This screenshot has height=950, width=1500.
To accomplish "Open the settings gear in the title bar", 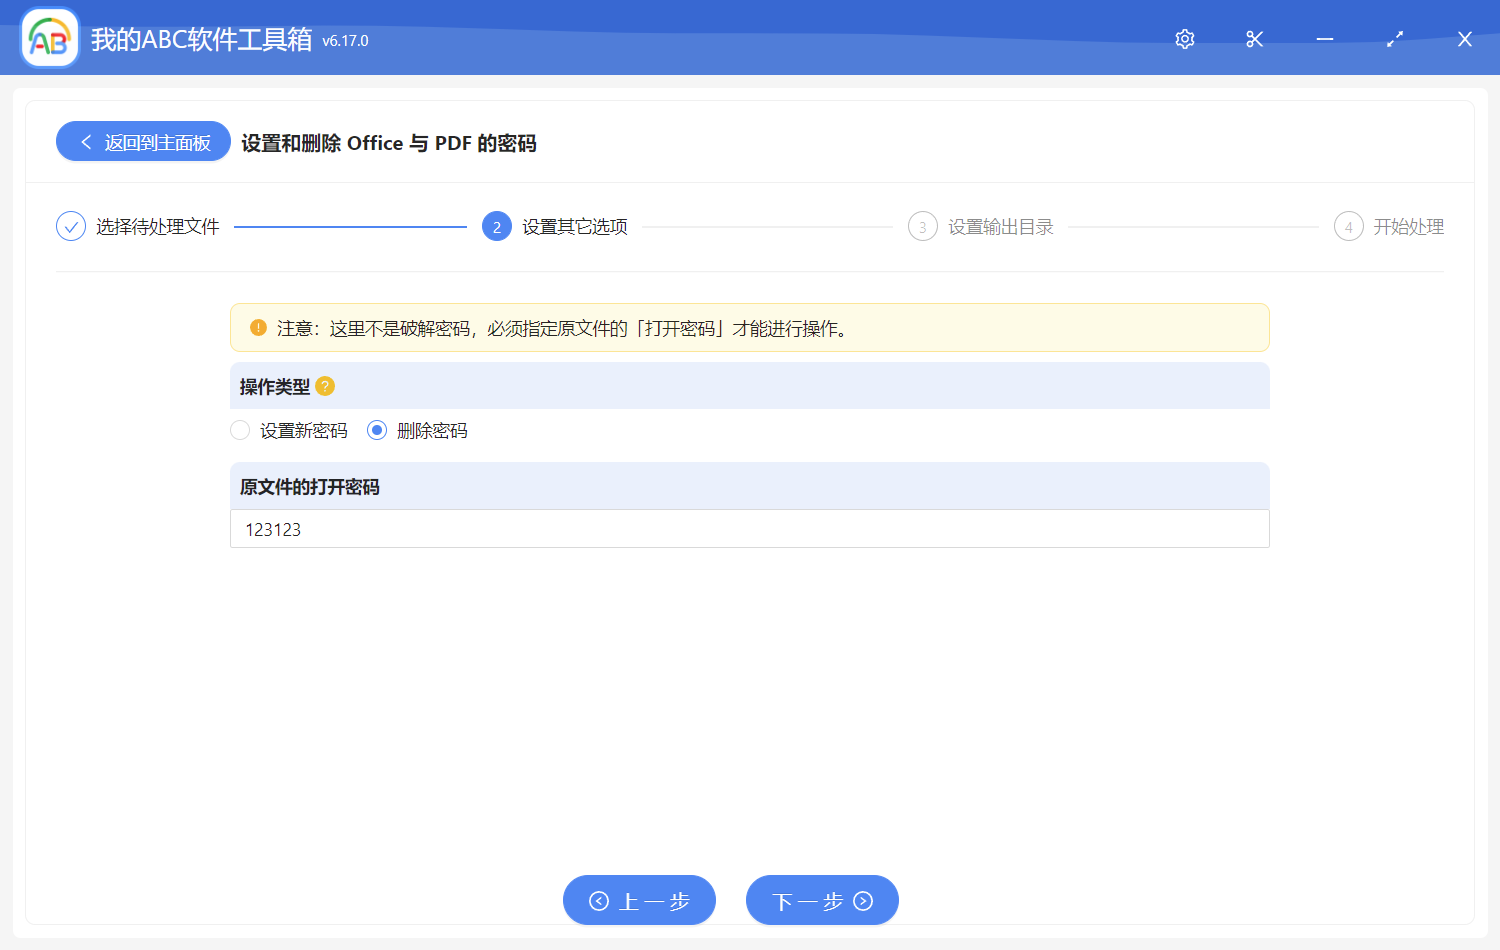I will pos(1184,39).
